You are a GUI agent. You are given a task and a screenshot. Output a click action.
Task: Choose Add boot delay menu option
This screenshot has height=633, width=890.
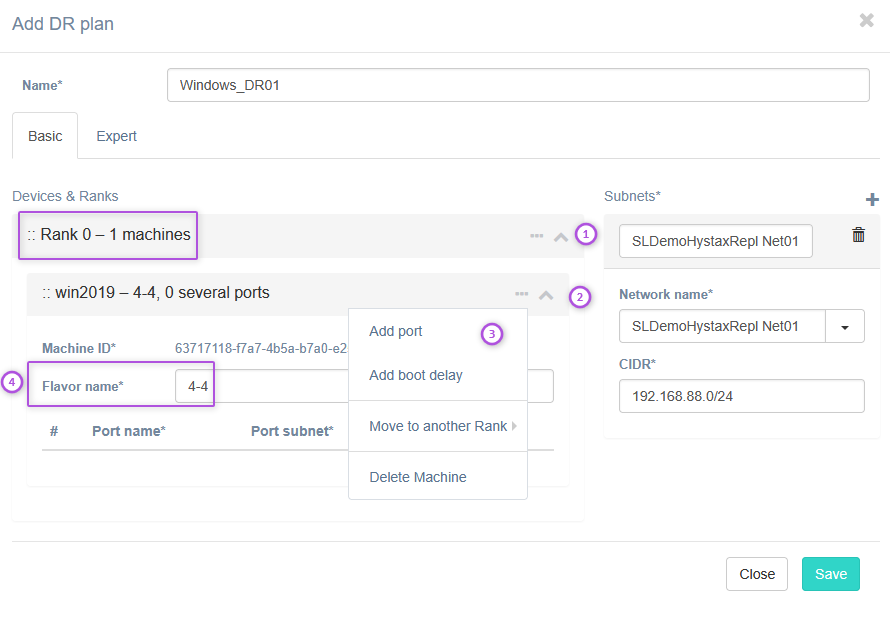416,375
